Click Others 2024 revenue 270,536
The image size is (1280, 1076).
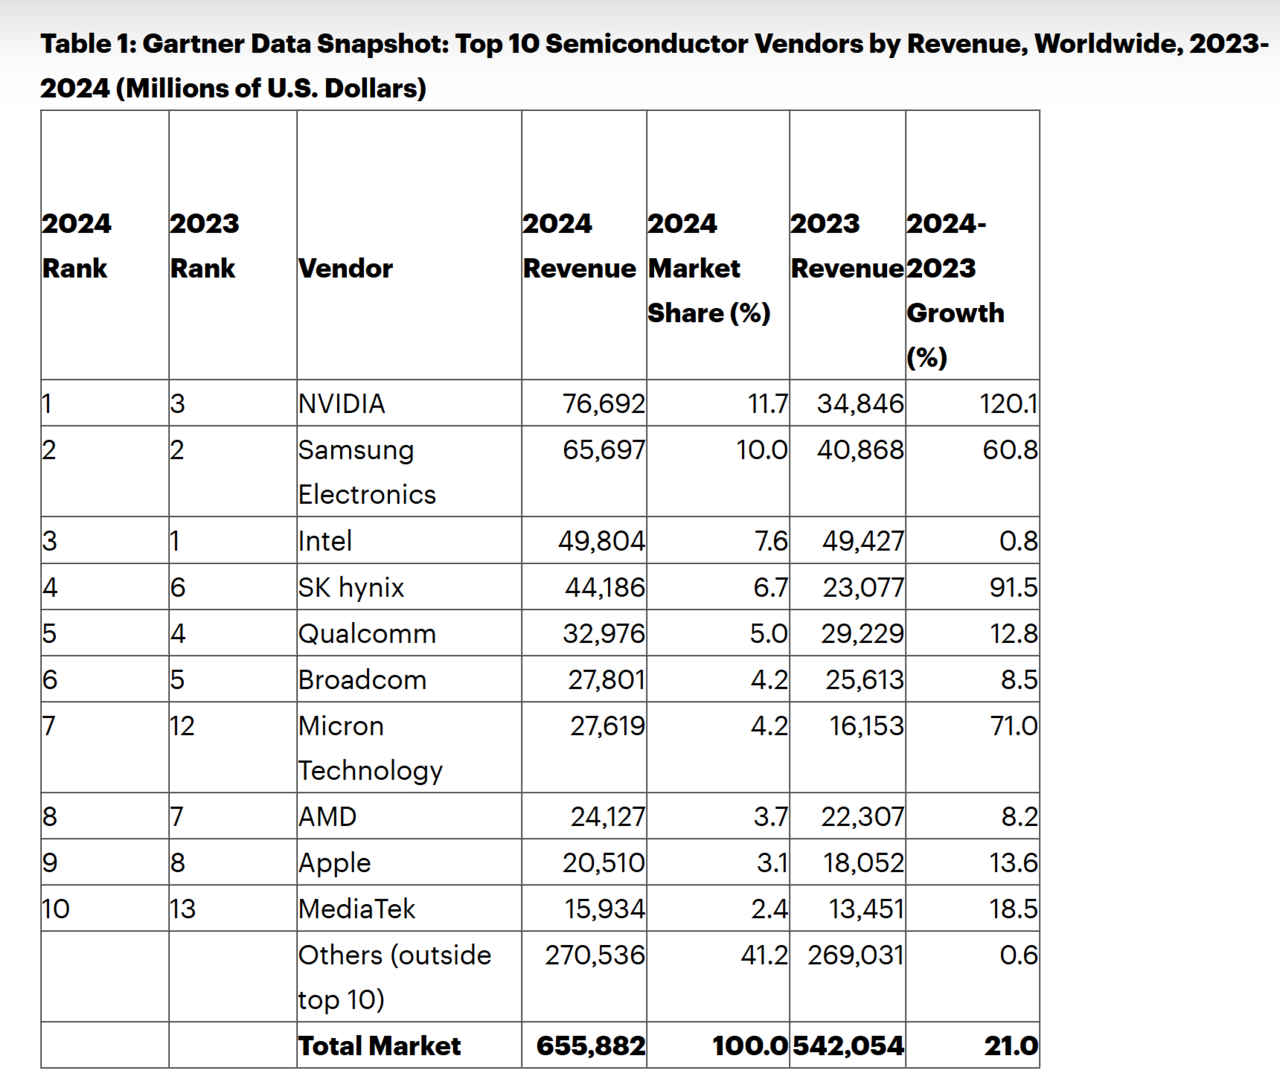pyautogui.click(x=595, y=954)
